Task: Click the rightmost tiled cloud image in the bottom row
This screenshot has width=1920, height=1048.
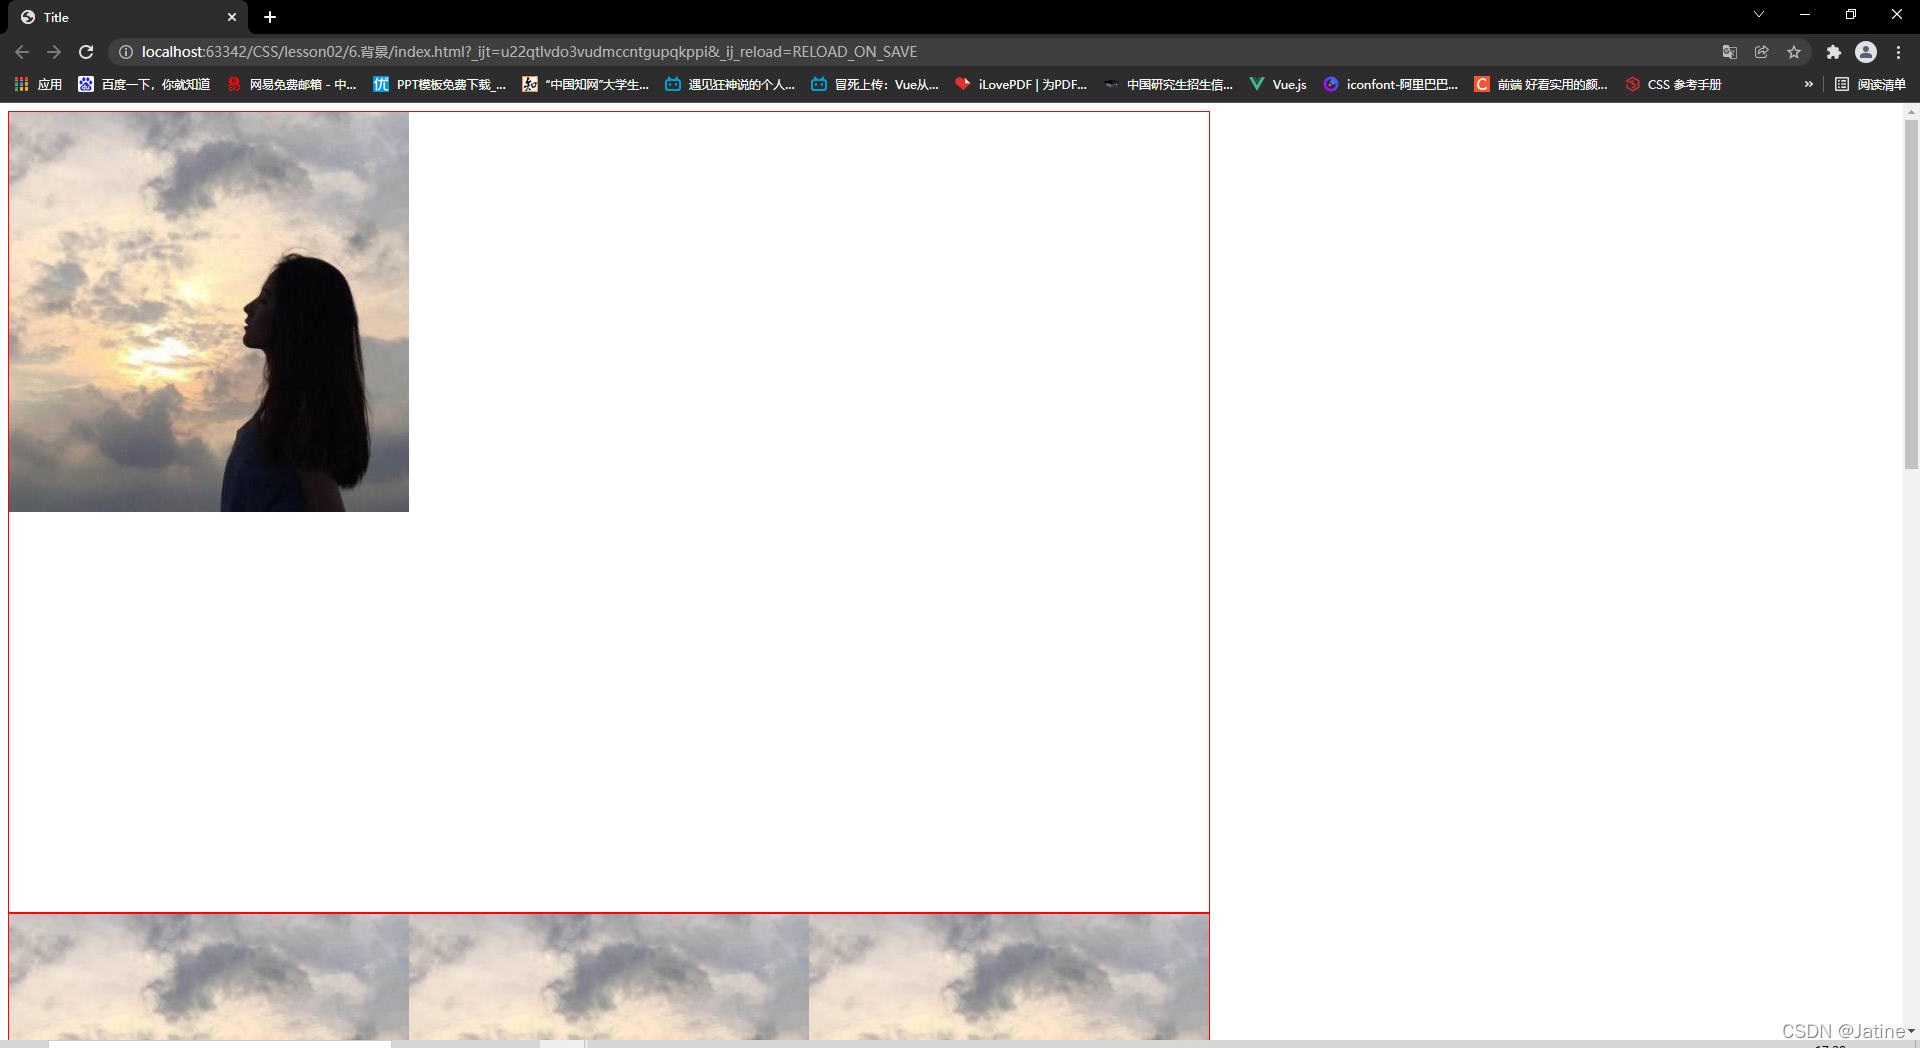Action: click(1009, 977)
